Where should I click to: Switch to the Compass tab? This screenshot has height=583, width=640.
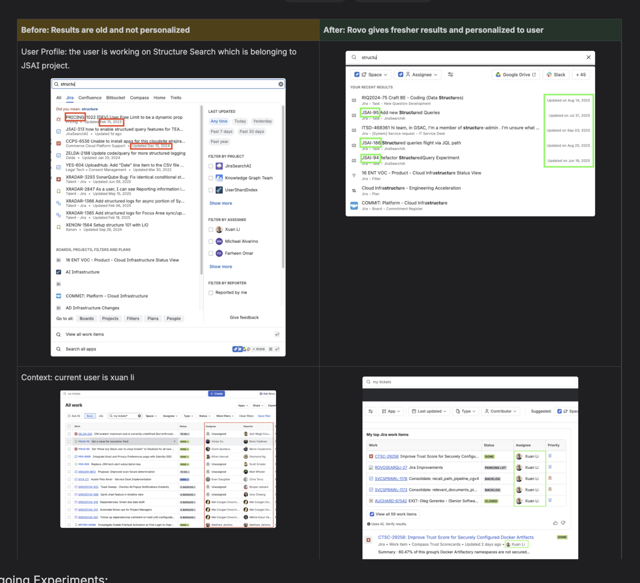pyautogui.click(x=139, y=98)
